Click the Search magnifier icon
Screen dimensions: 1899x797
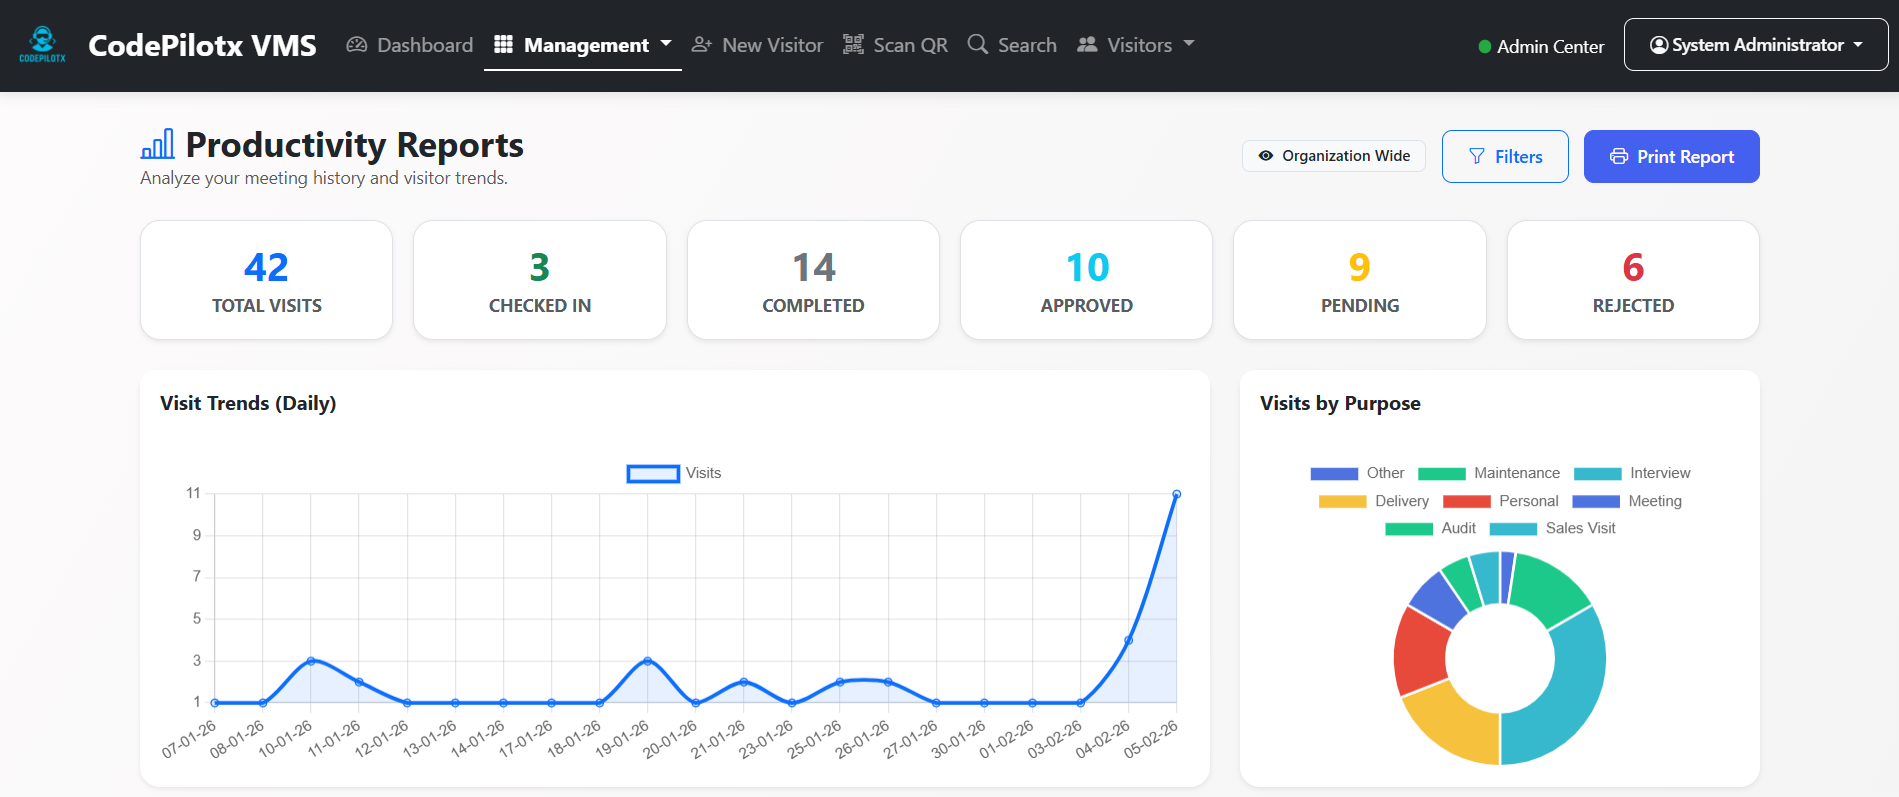pyautogui.click(x=978, y=45)
